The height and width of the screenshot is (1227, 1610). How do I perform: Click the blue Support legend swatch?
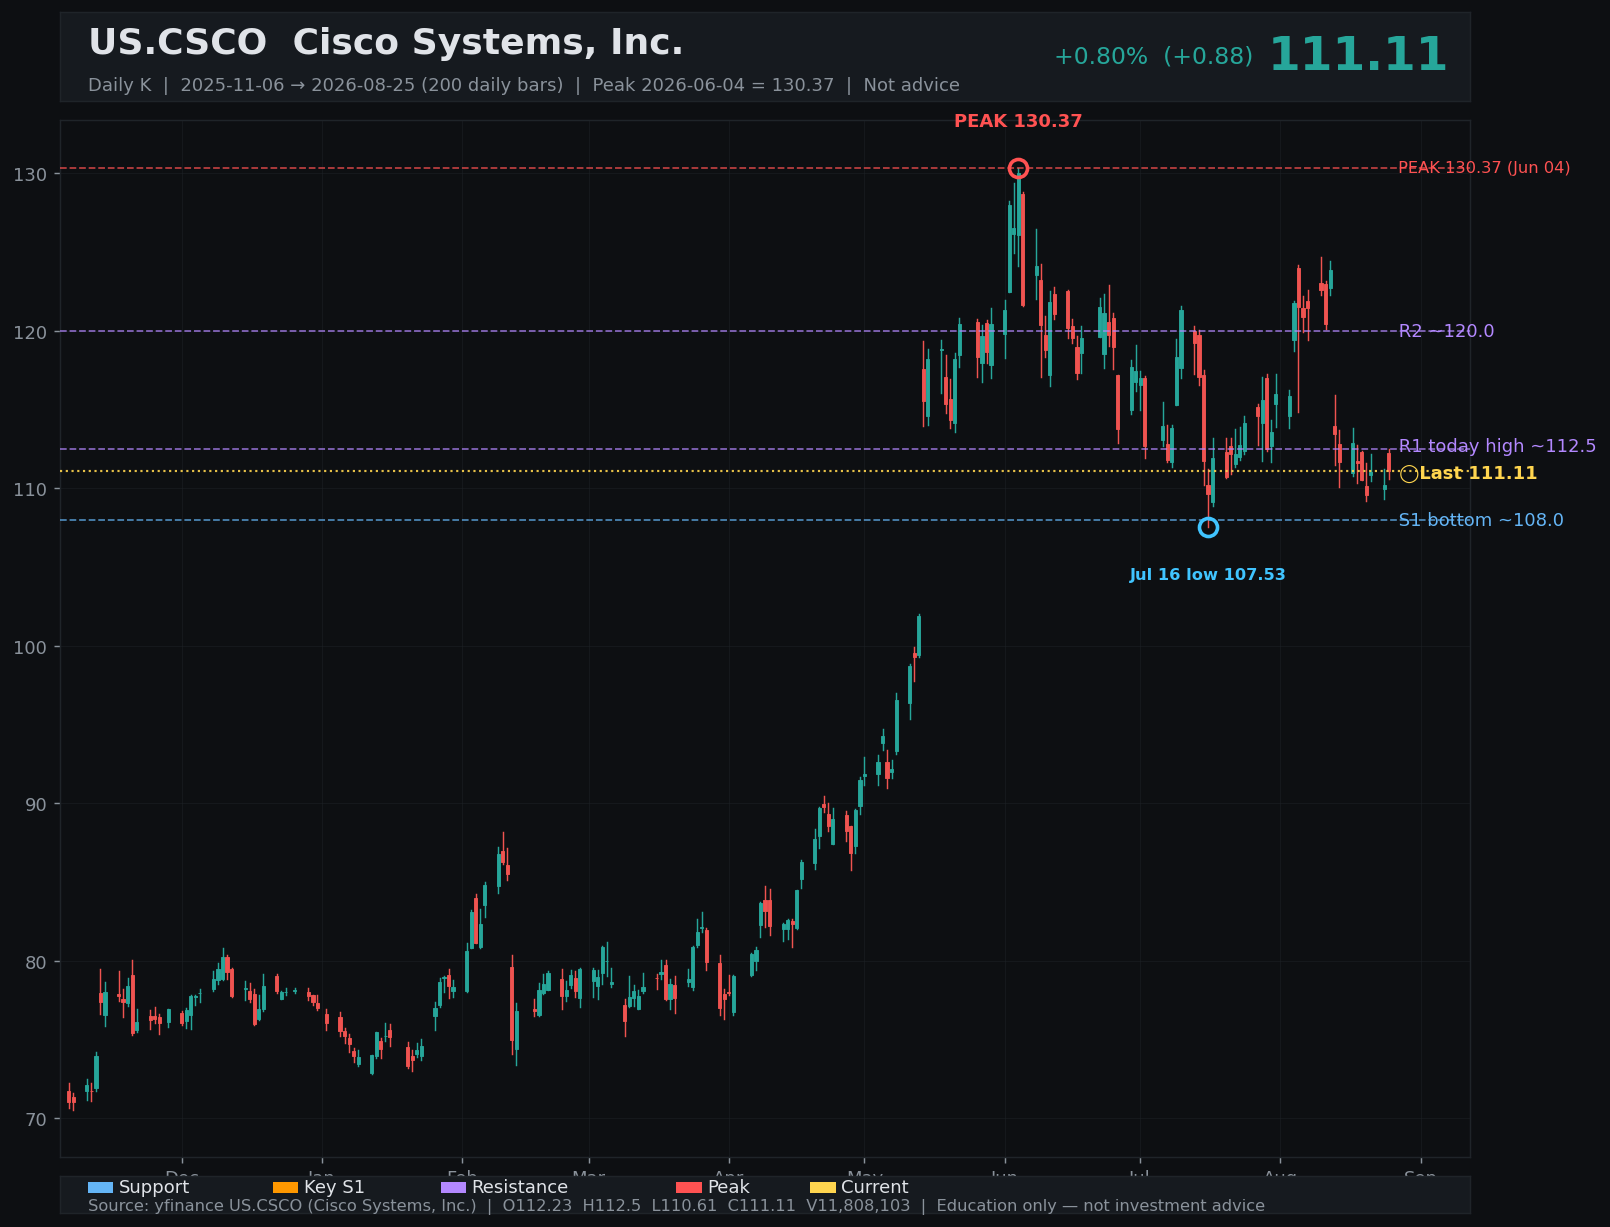tap(100, 1187)
